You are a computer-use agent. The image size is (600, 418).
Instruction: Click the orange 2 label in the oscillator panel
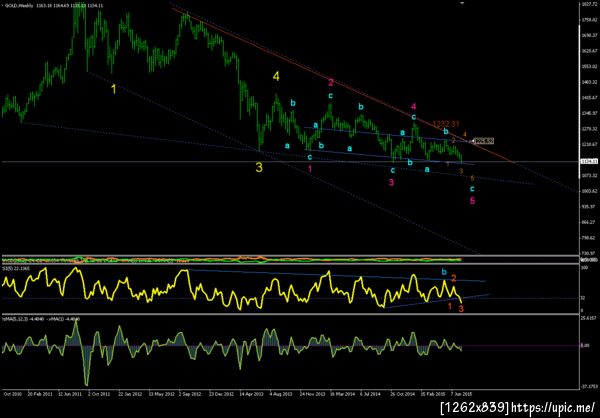[453, 278]
